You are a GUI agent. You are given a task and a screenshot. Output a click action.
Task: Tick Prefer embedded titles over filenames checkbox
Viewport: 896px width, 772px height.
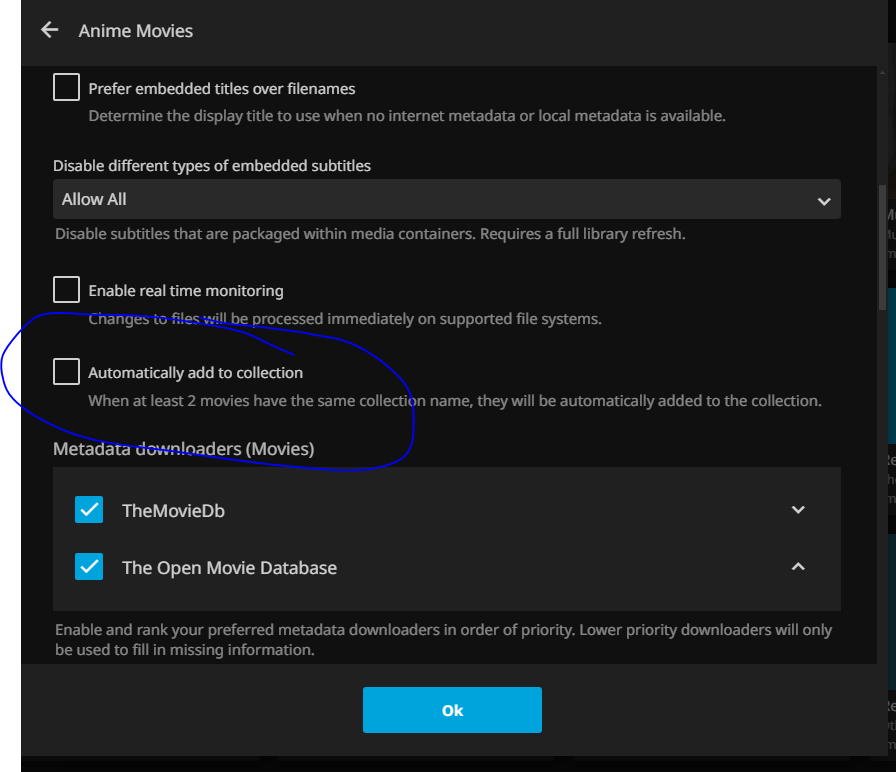pyautogui.click(x=66, y=88)
